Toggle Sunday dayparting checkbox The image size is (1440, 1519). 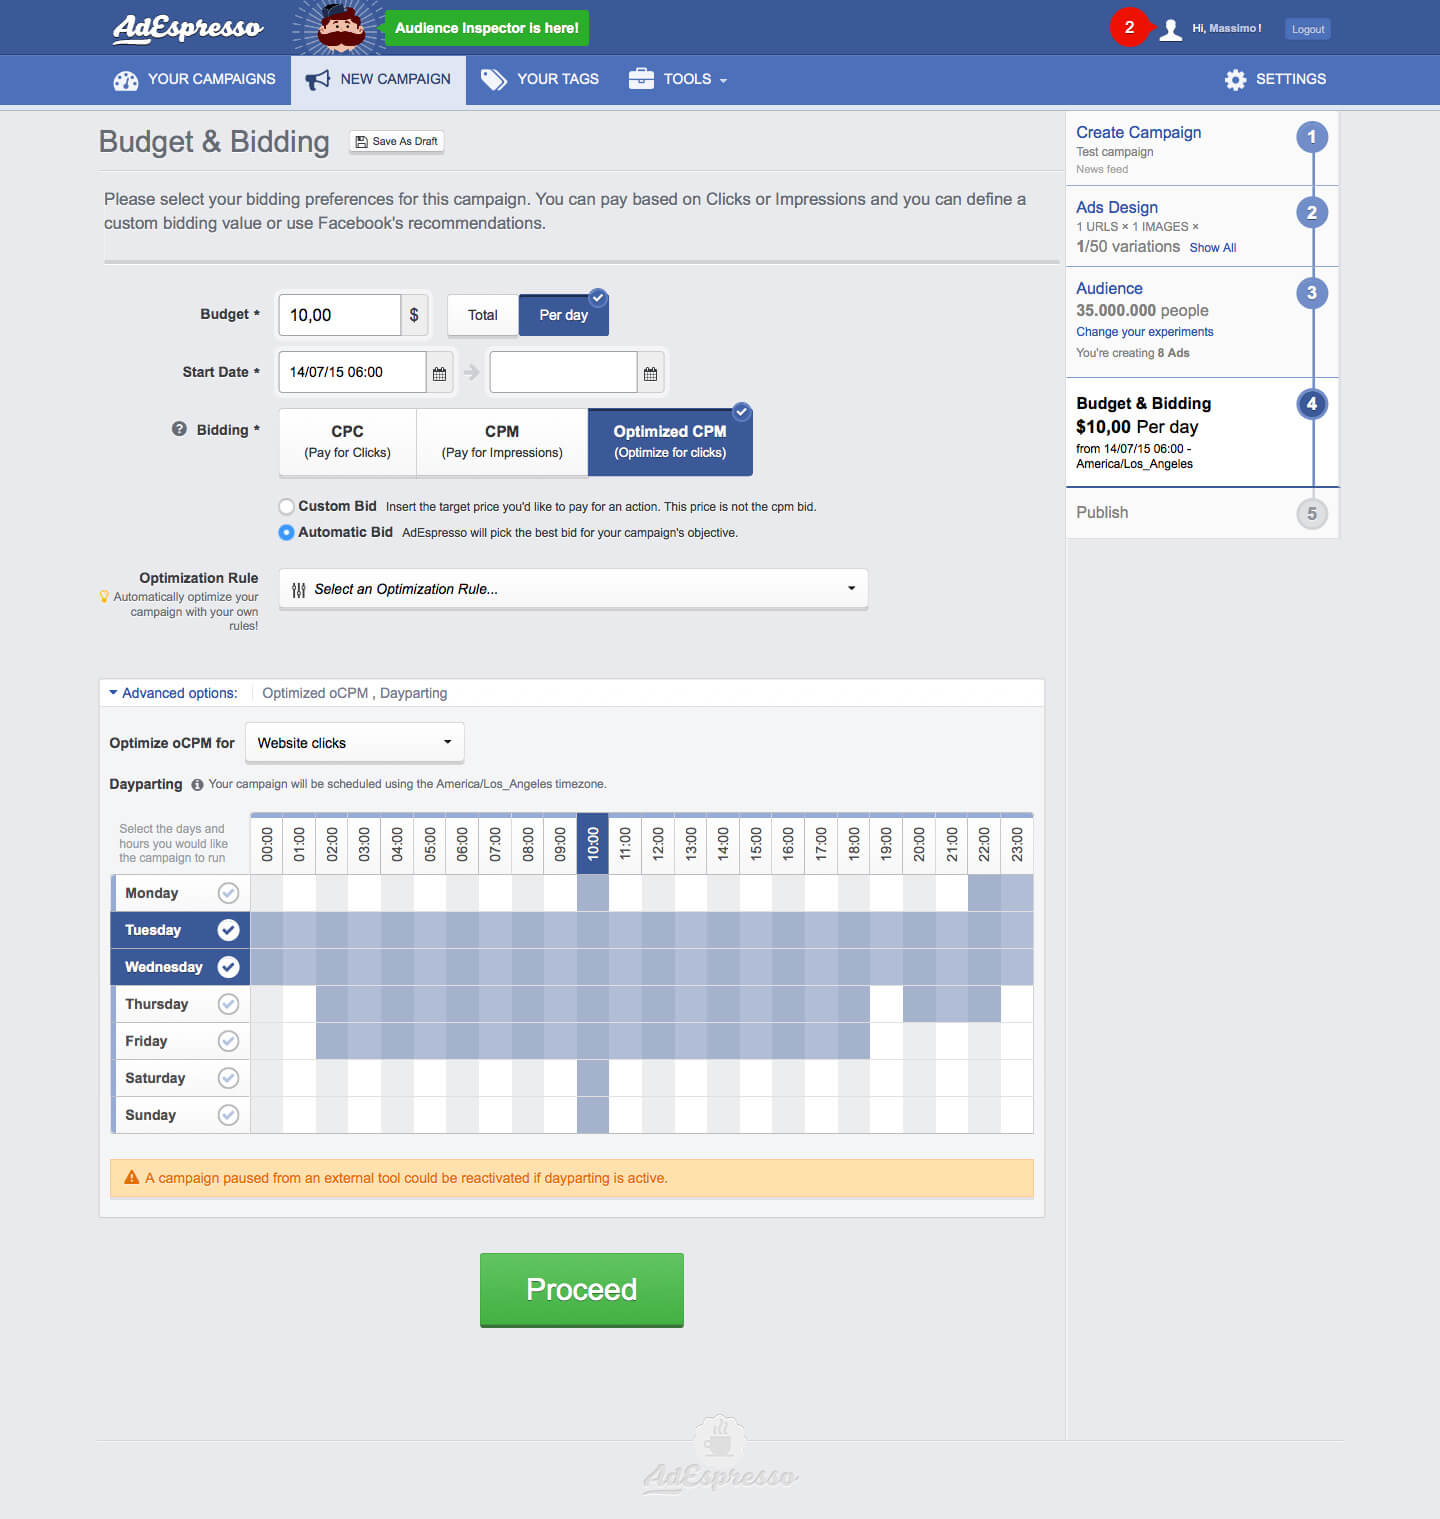228,1115
